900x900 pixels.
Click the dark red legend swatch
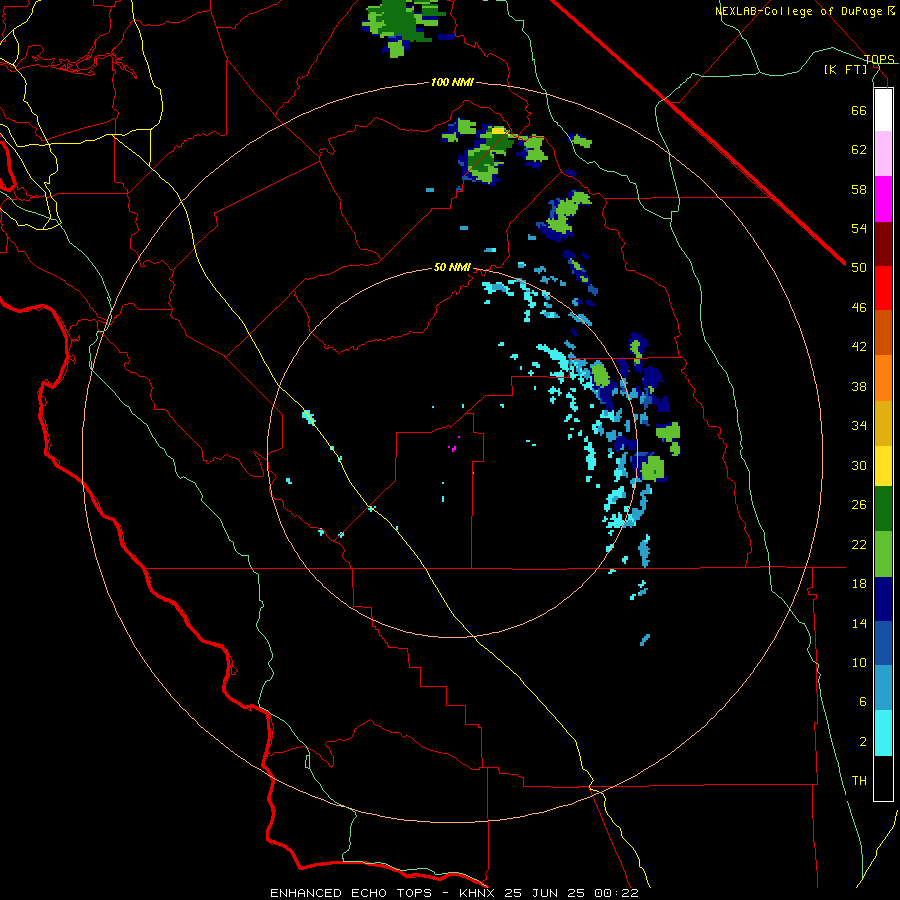click(x=883, y=244)
